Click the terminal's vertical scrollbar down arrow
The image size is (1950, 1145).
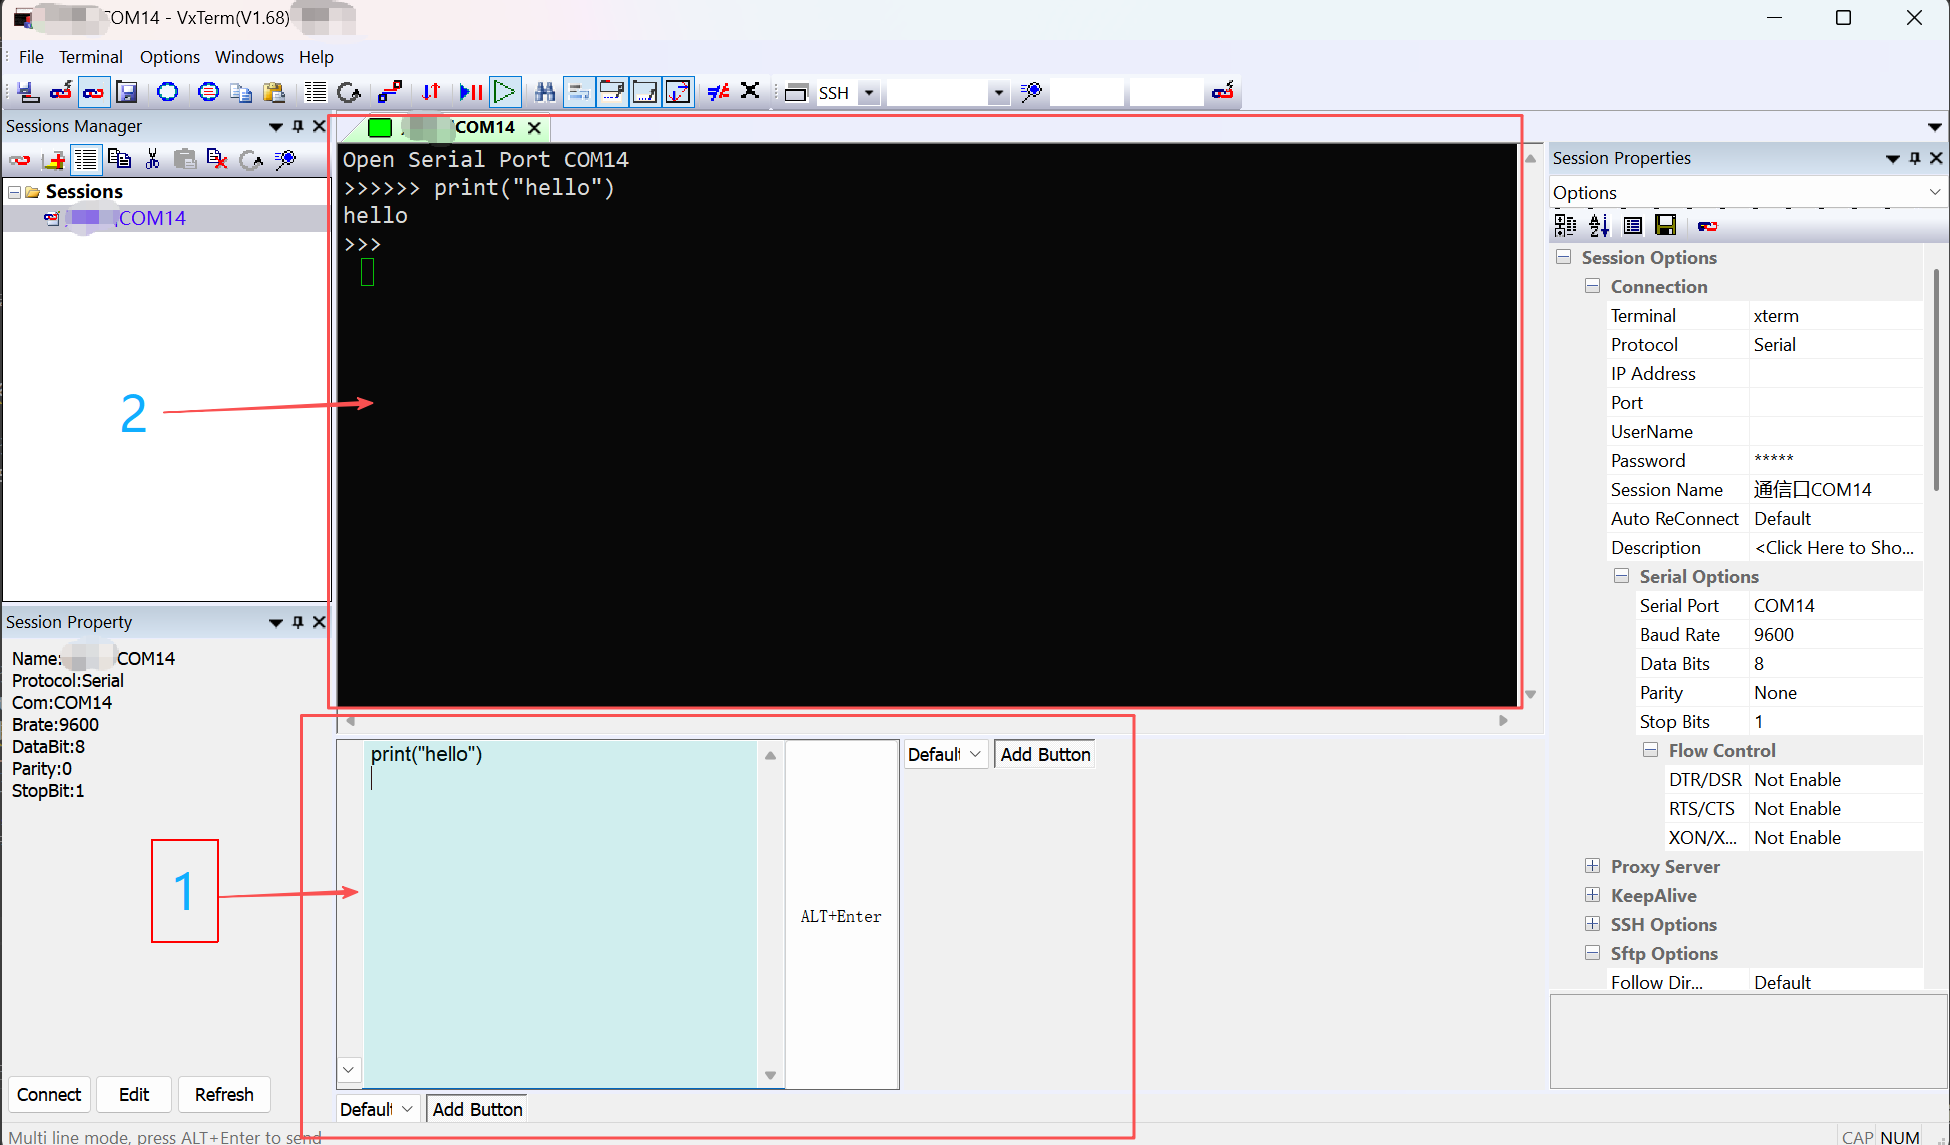point(1530,694)
